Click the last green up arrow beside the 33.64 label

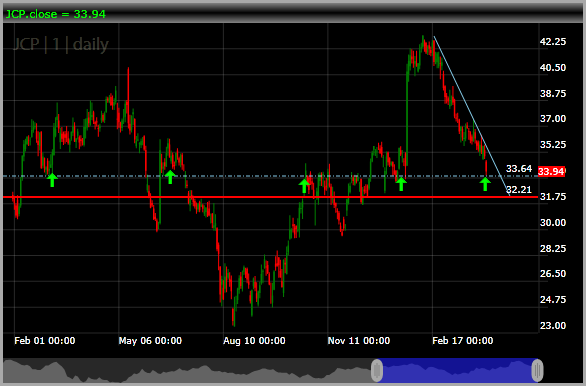coord(485,184)
